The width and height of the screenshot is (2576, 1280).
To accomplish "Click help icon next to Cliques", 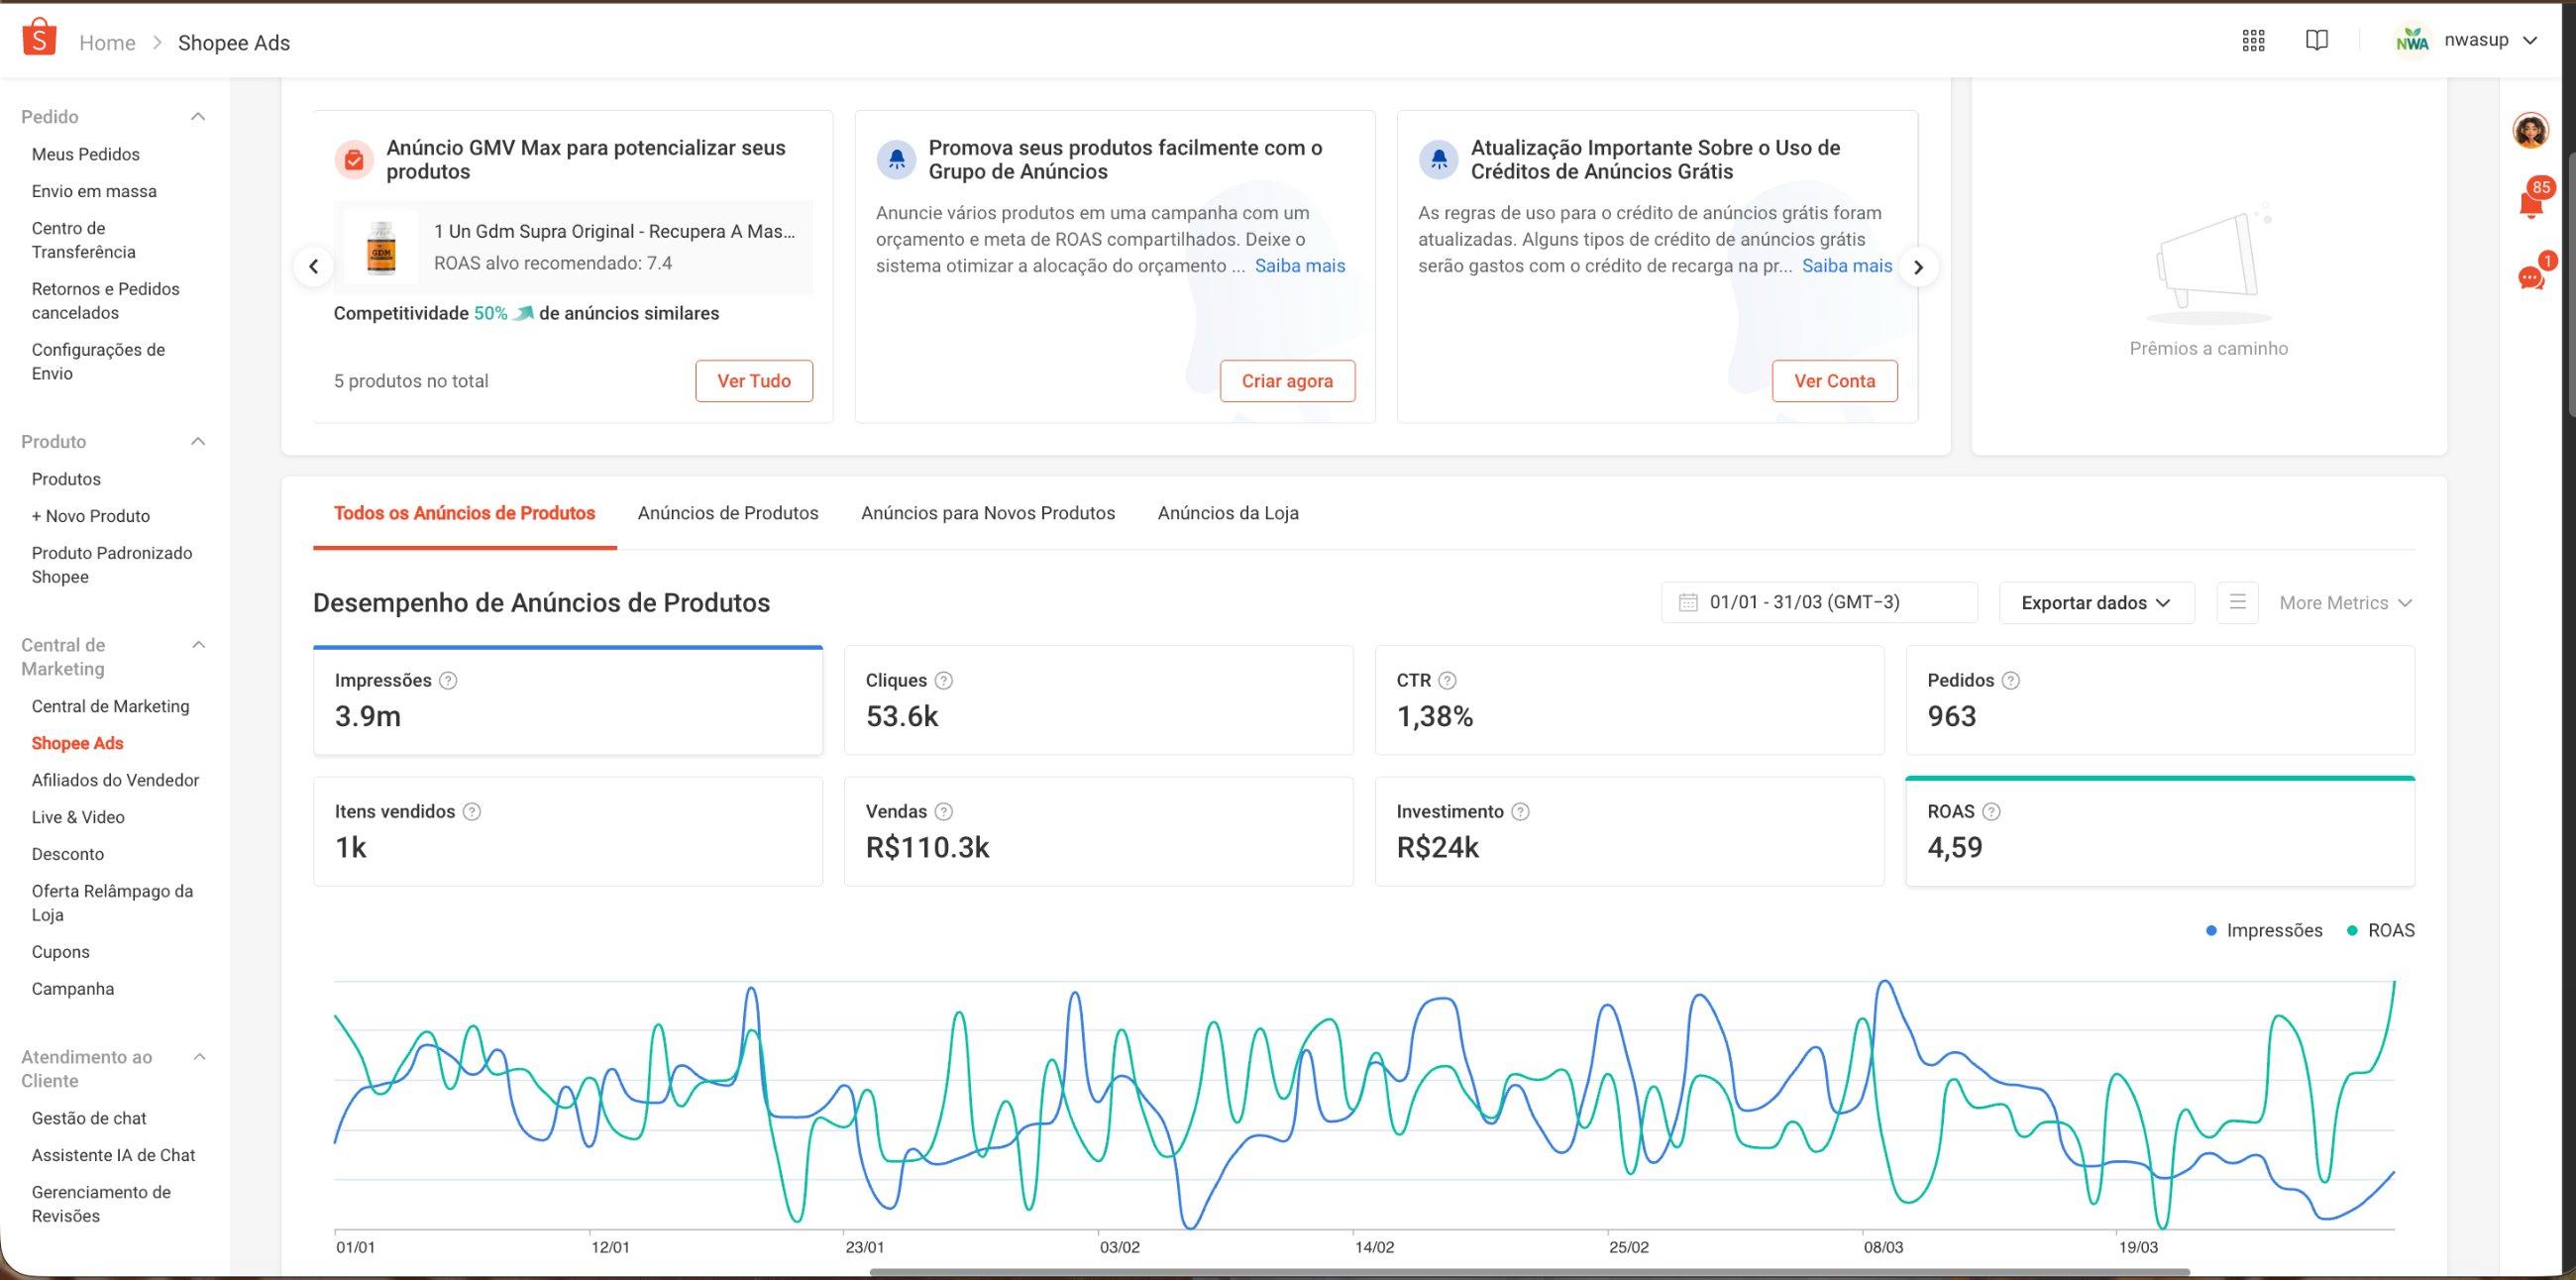I will [943, 680].
